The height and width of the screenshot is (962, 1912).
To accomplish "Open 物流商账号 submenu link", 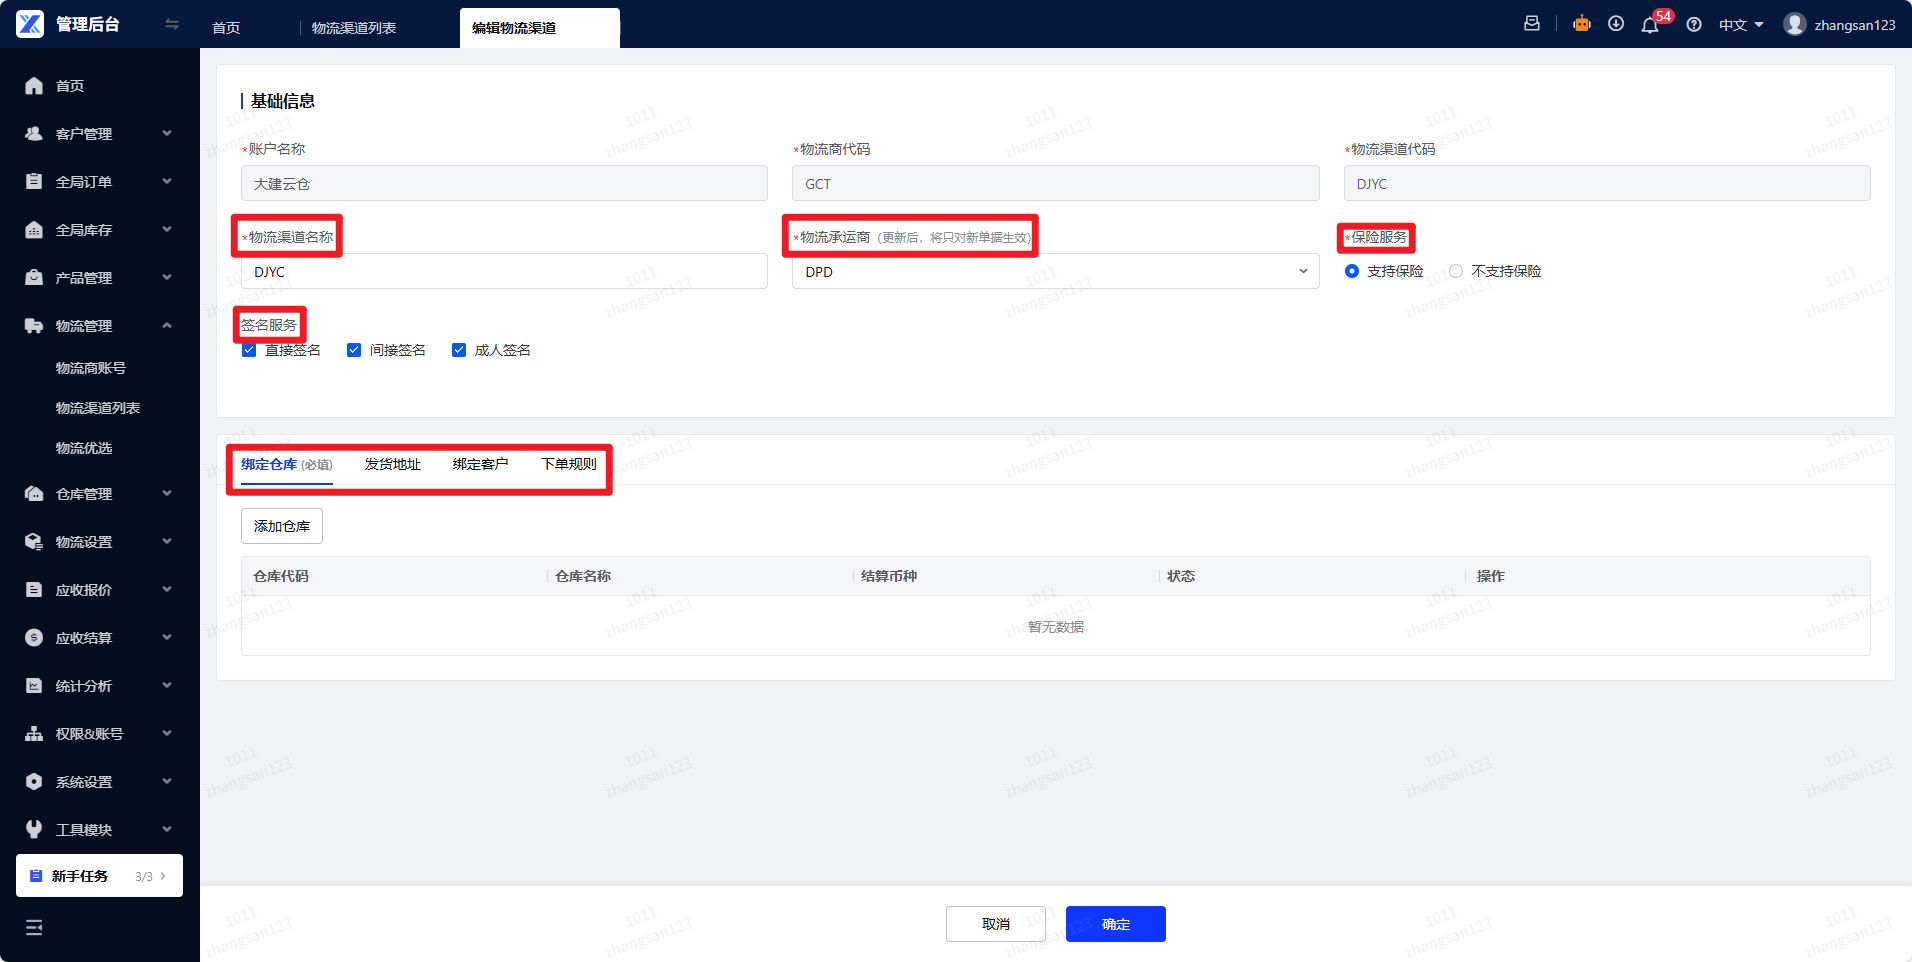I will (91, 368).
